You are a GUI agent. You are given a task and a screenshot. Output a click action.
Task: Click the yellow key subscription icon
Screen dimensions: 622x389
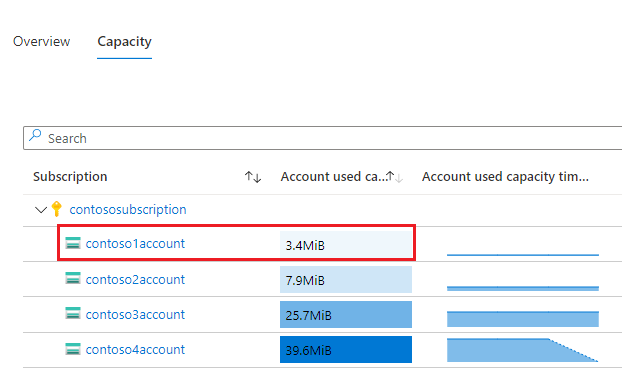tap(57, 209)
